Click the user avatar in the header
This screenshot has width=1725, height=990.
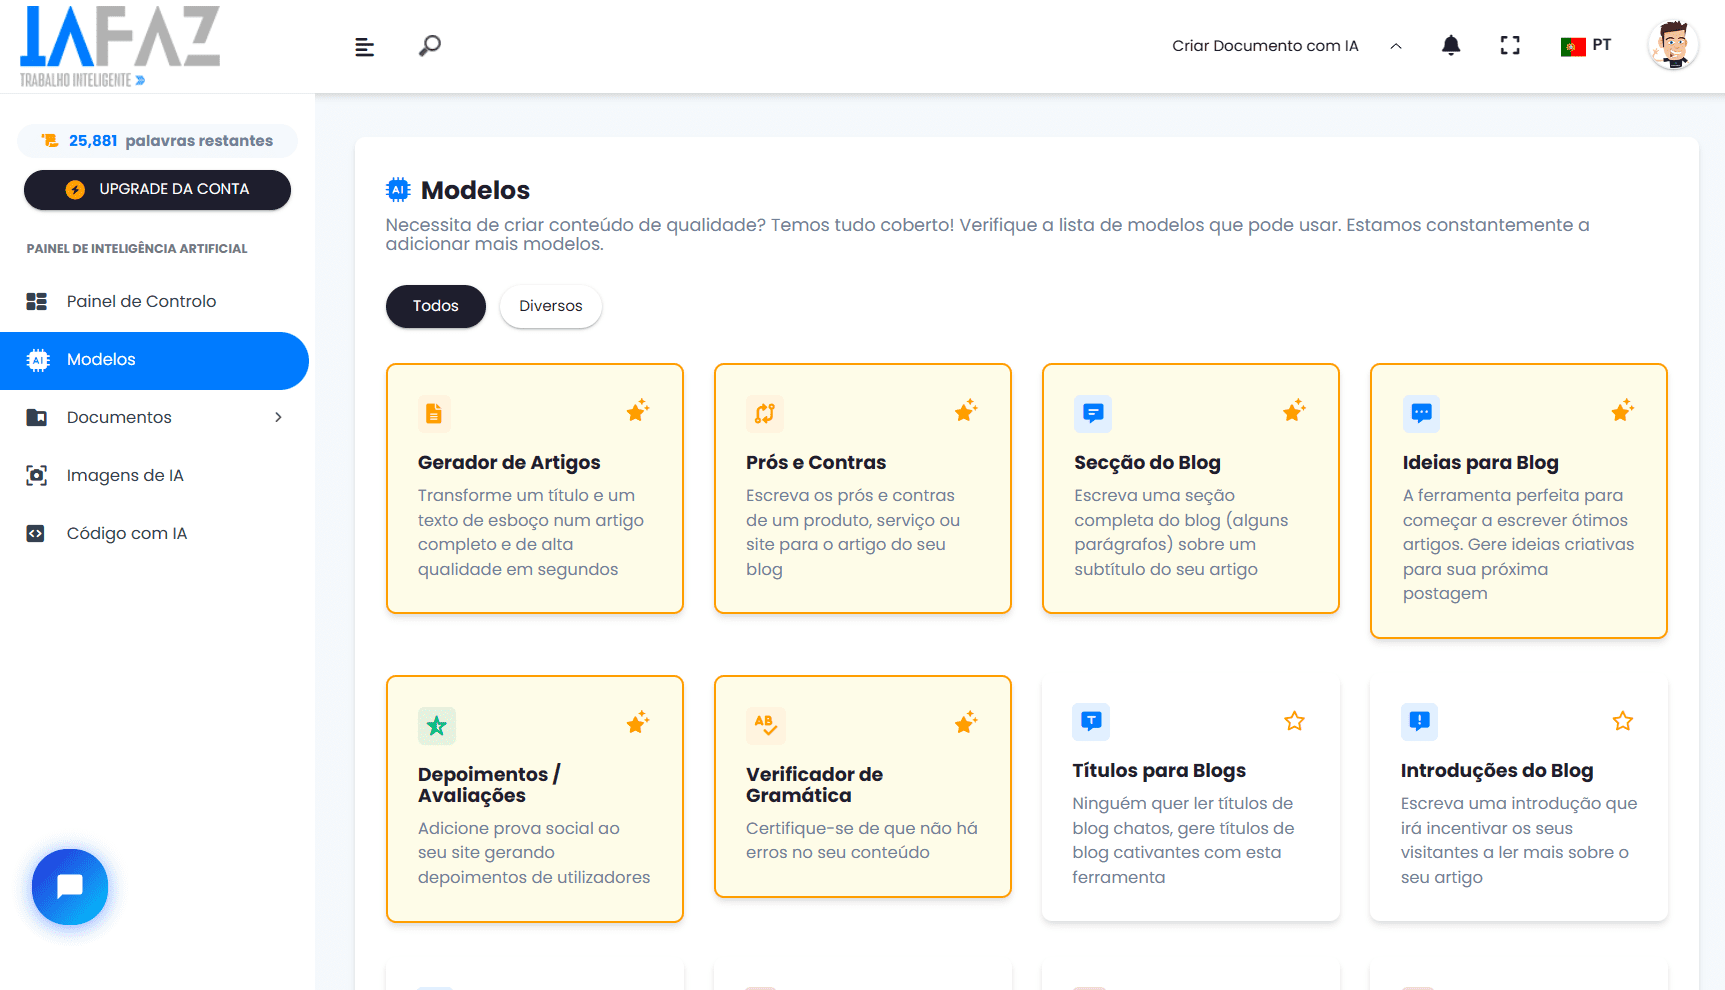click(1672, 46)
